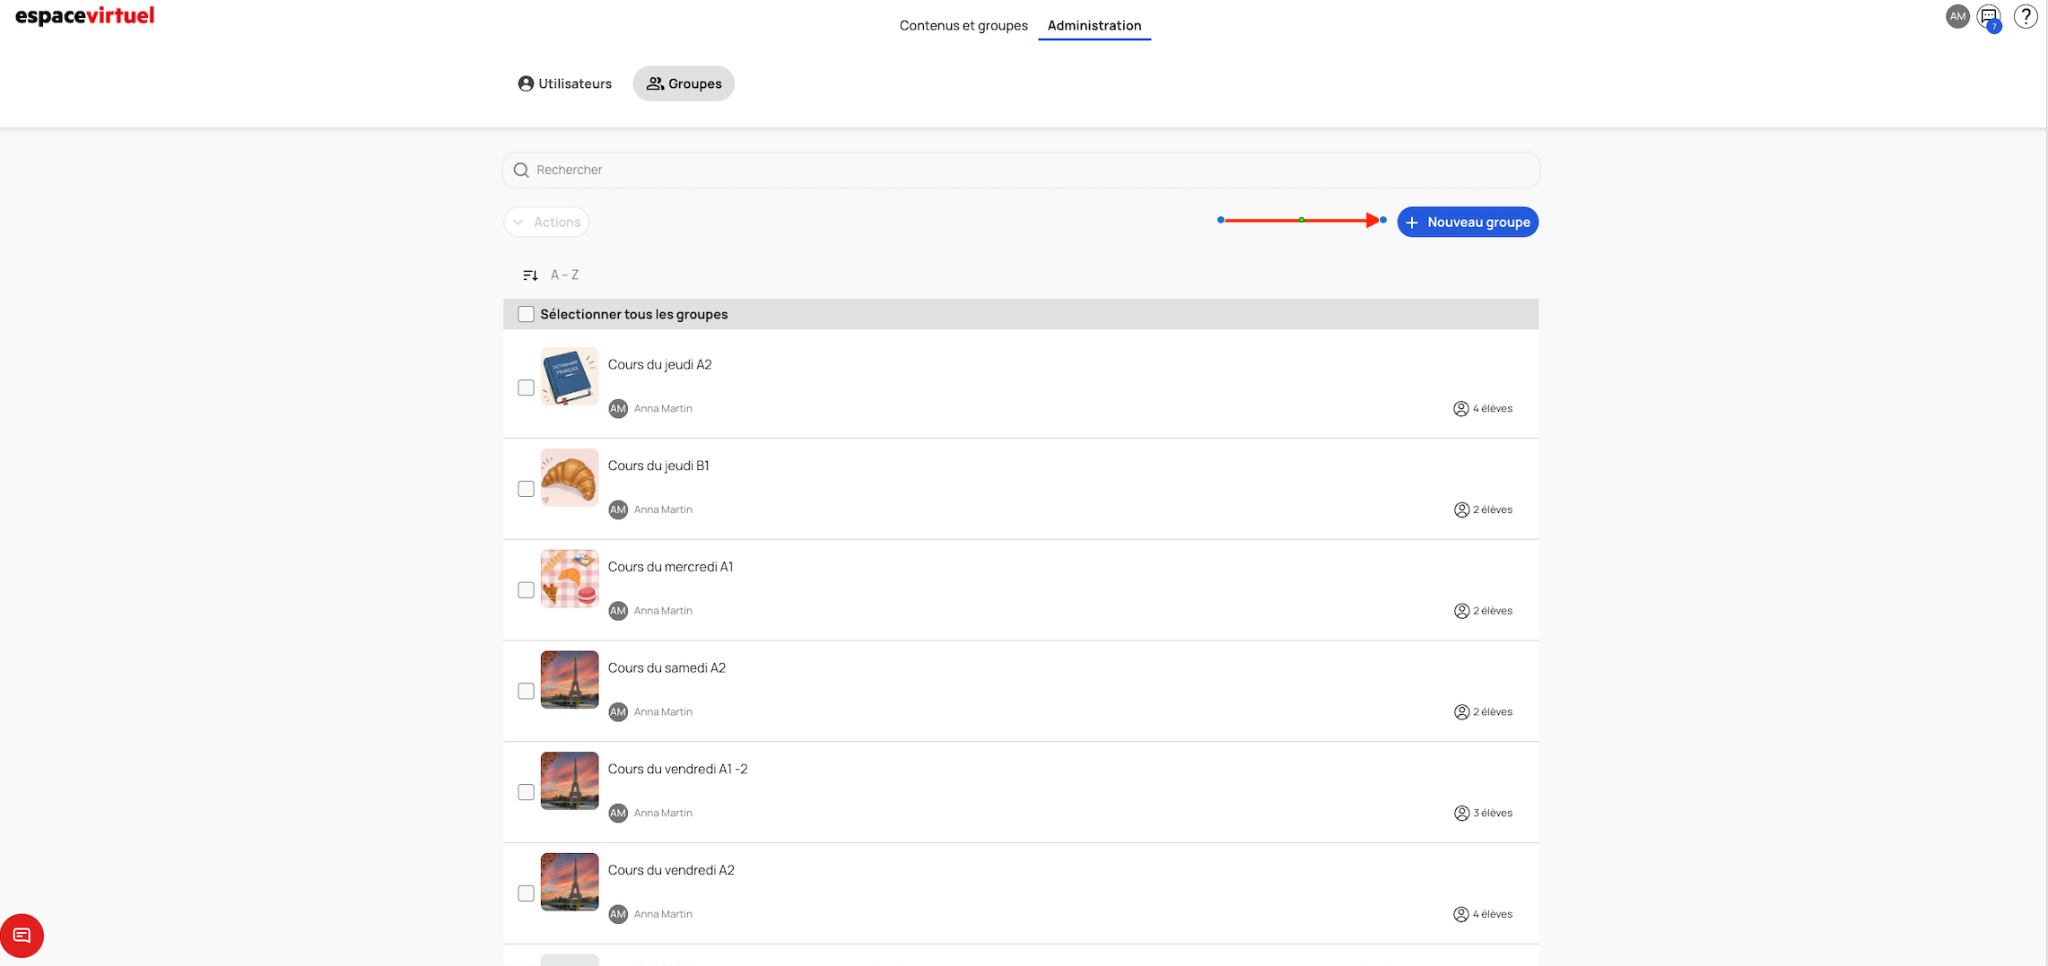
Task: Click Anna Martin avatar under Cours du samedi A2
Action: click(618, 712)
